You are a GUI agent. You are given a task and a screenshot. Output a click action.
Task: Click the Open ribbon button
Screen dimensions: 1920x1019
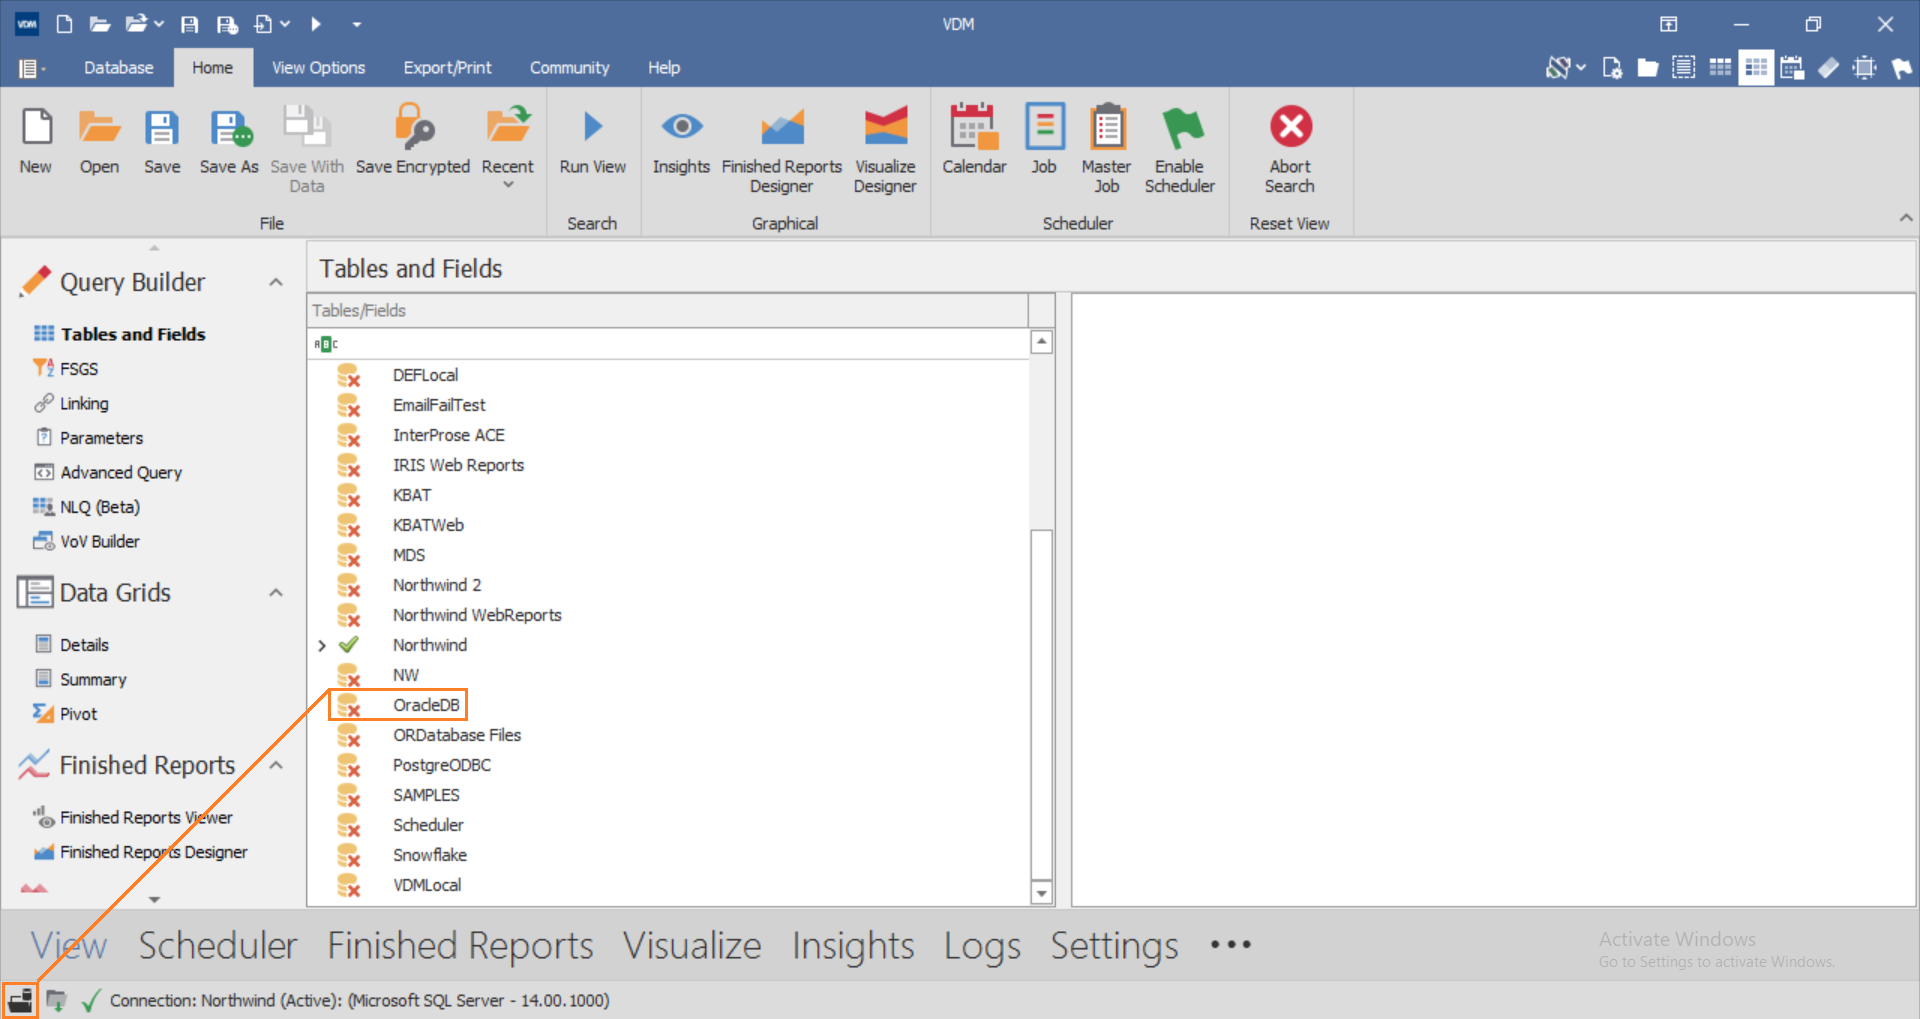click(99, 141)
